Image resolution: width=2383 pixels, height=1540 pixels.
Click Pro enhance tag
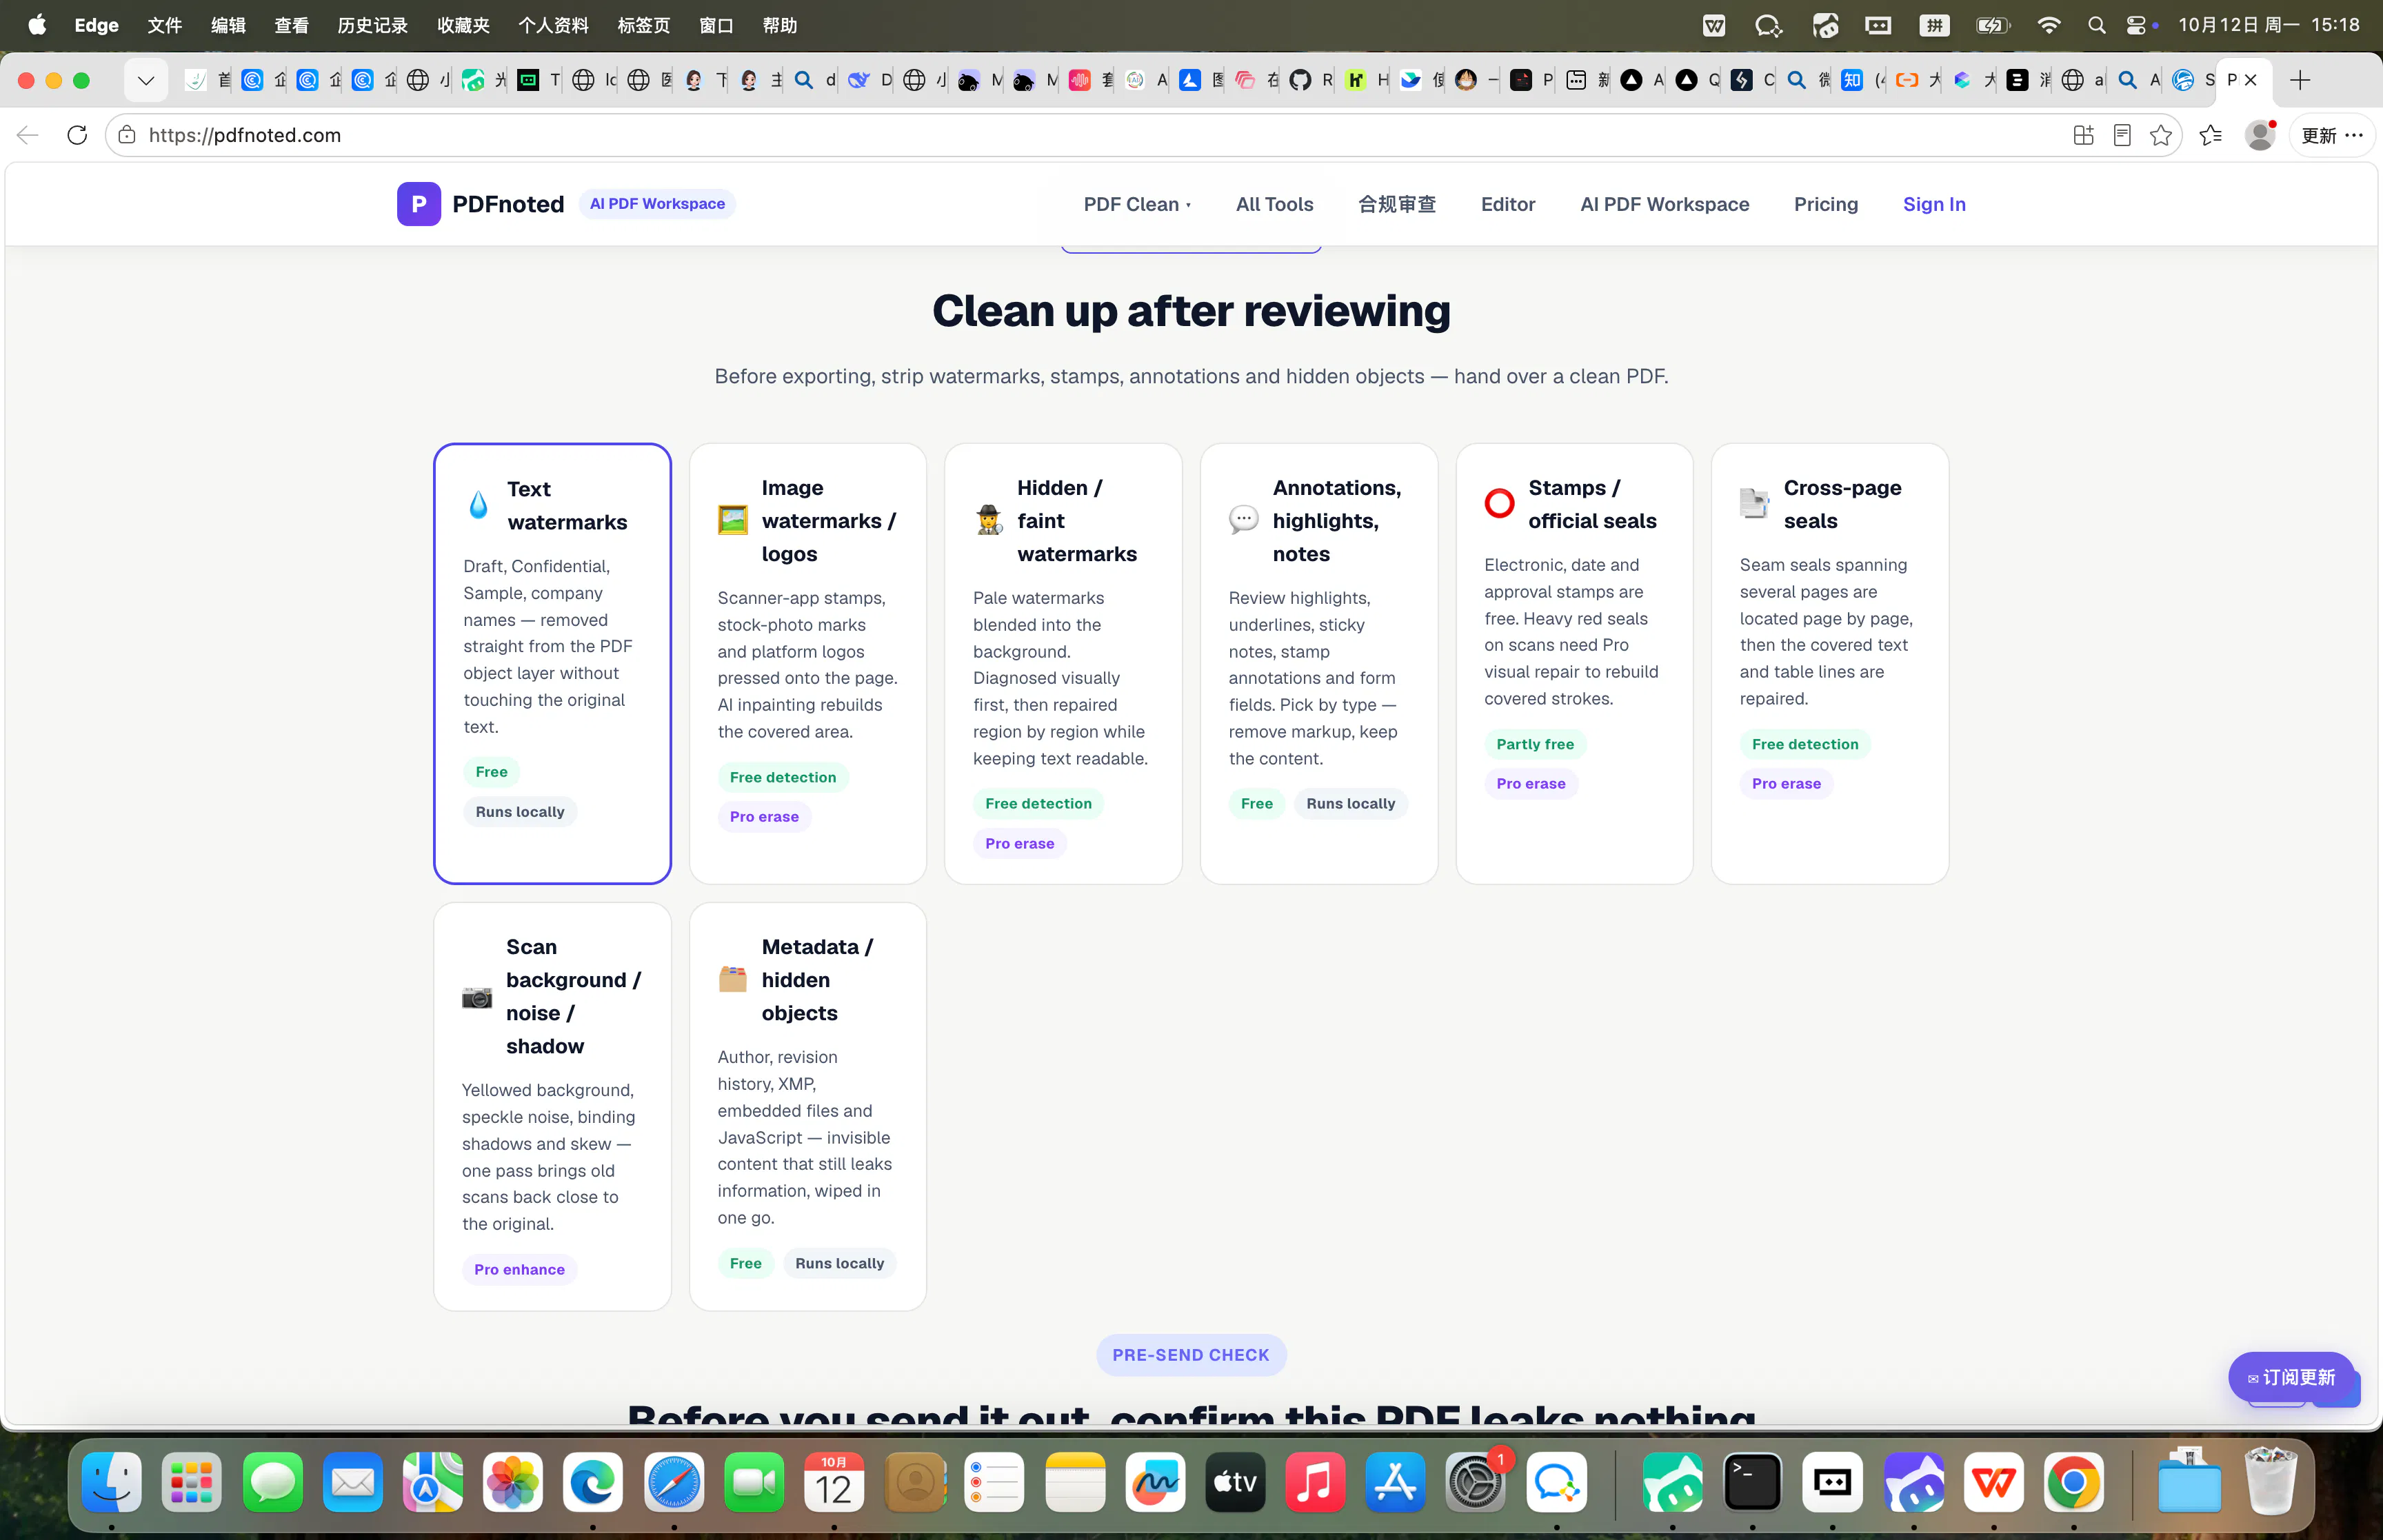[519, 1269]
